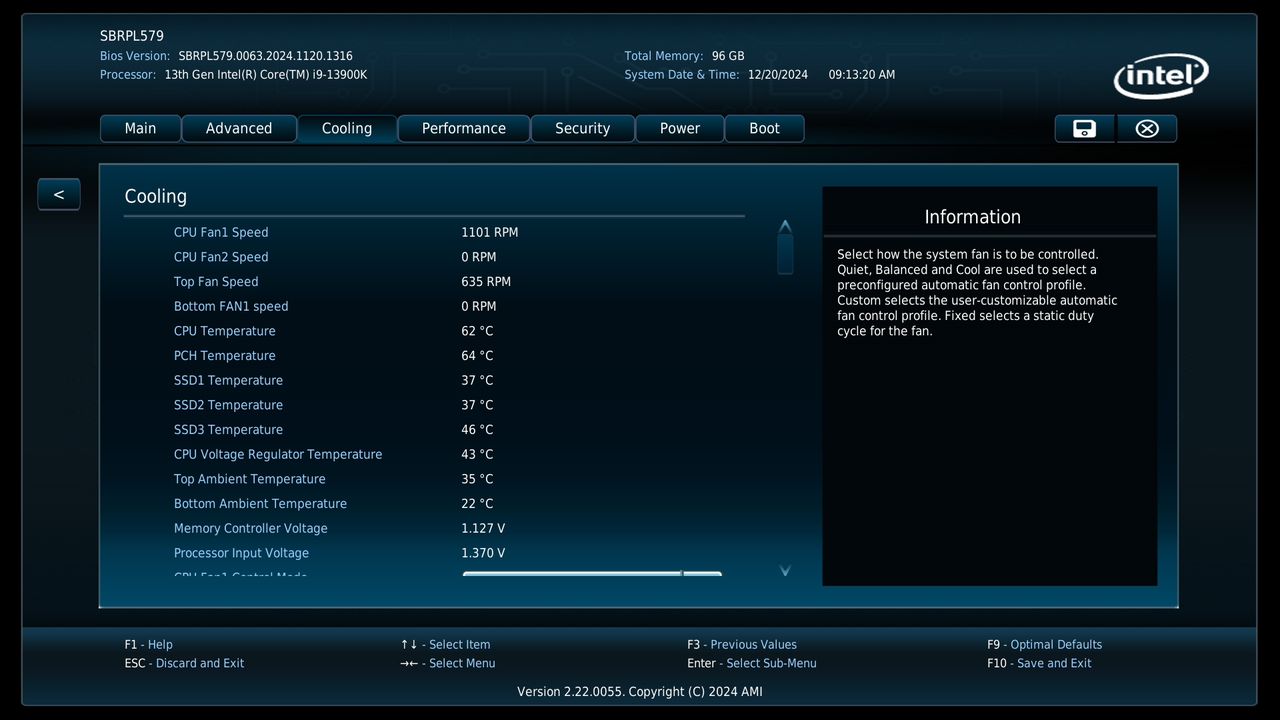
Task: Click Enter - Select Sub-Menu hint
Action: pyautogui.click(x=752, y=663)
